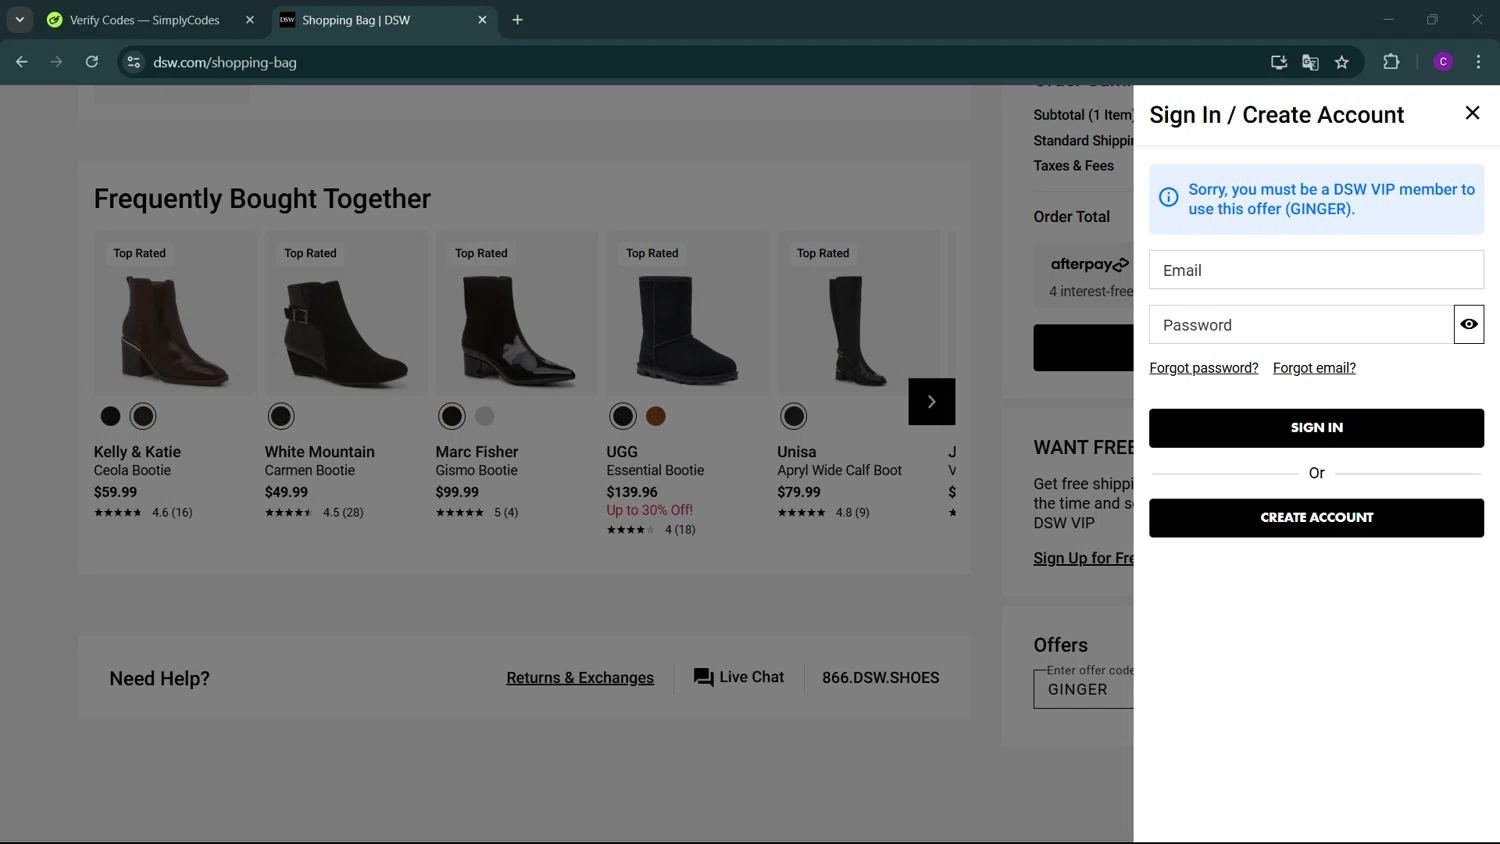Close the Verify Codes SimplyCodes tab
The width and height of the screenshot is (1500, 844).
(x=250, y=20)
